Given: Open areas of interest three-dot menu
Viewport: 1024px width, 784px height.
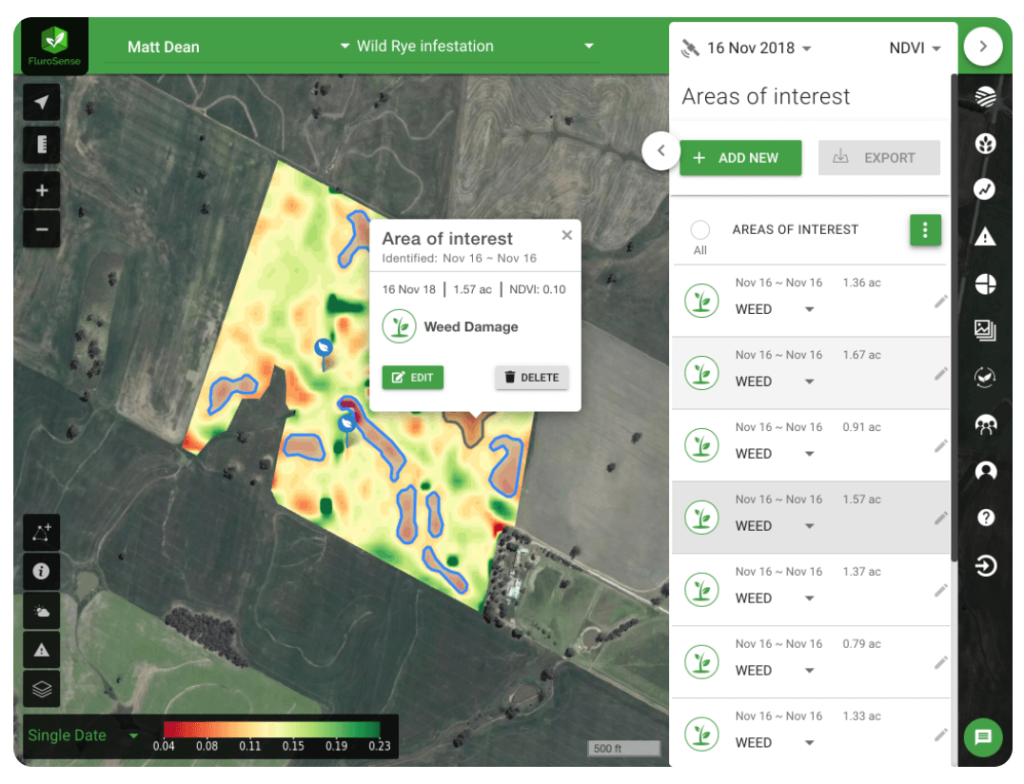Looking at the screenshot, I should [x=924, y=230].
